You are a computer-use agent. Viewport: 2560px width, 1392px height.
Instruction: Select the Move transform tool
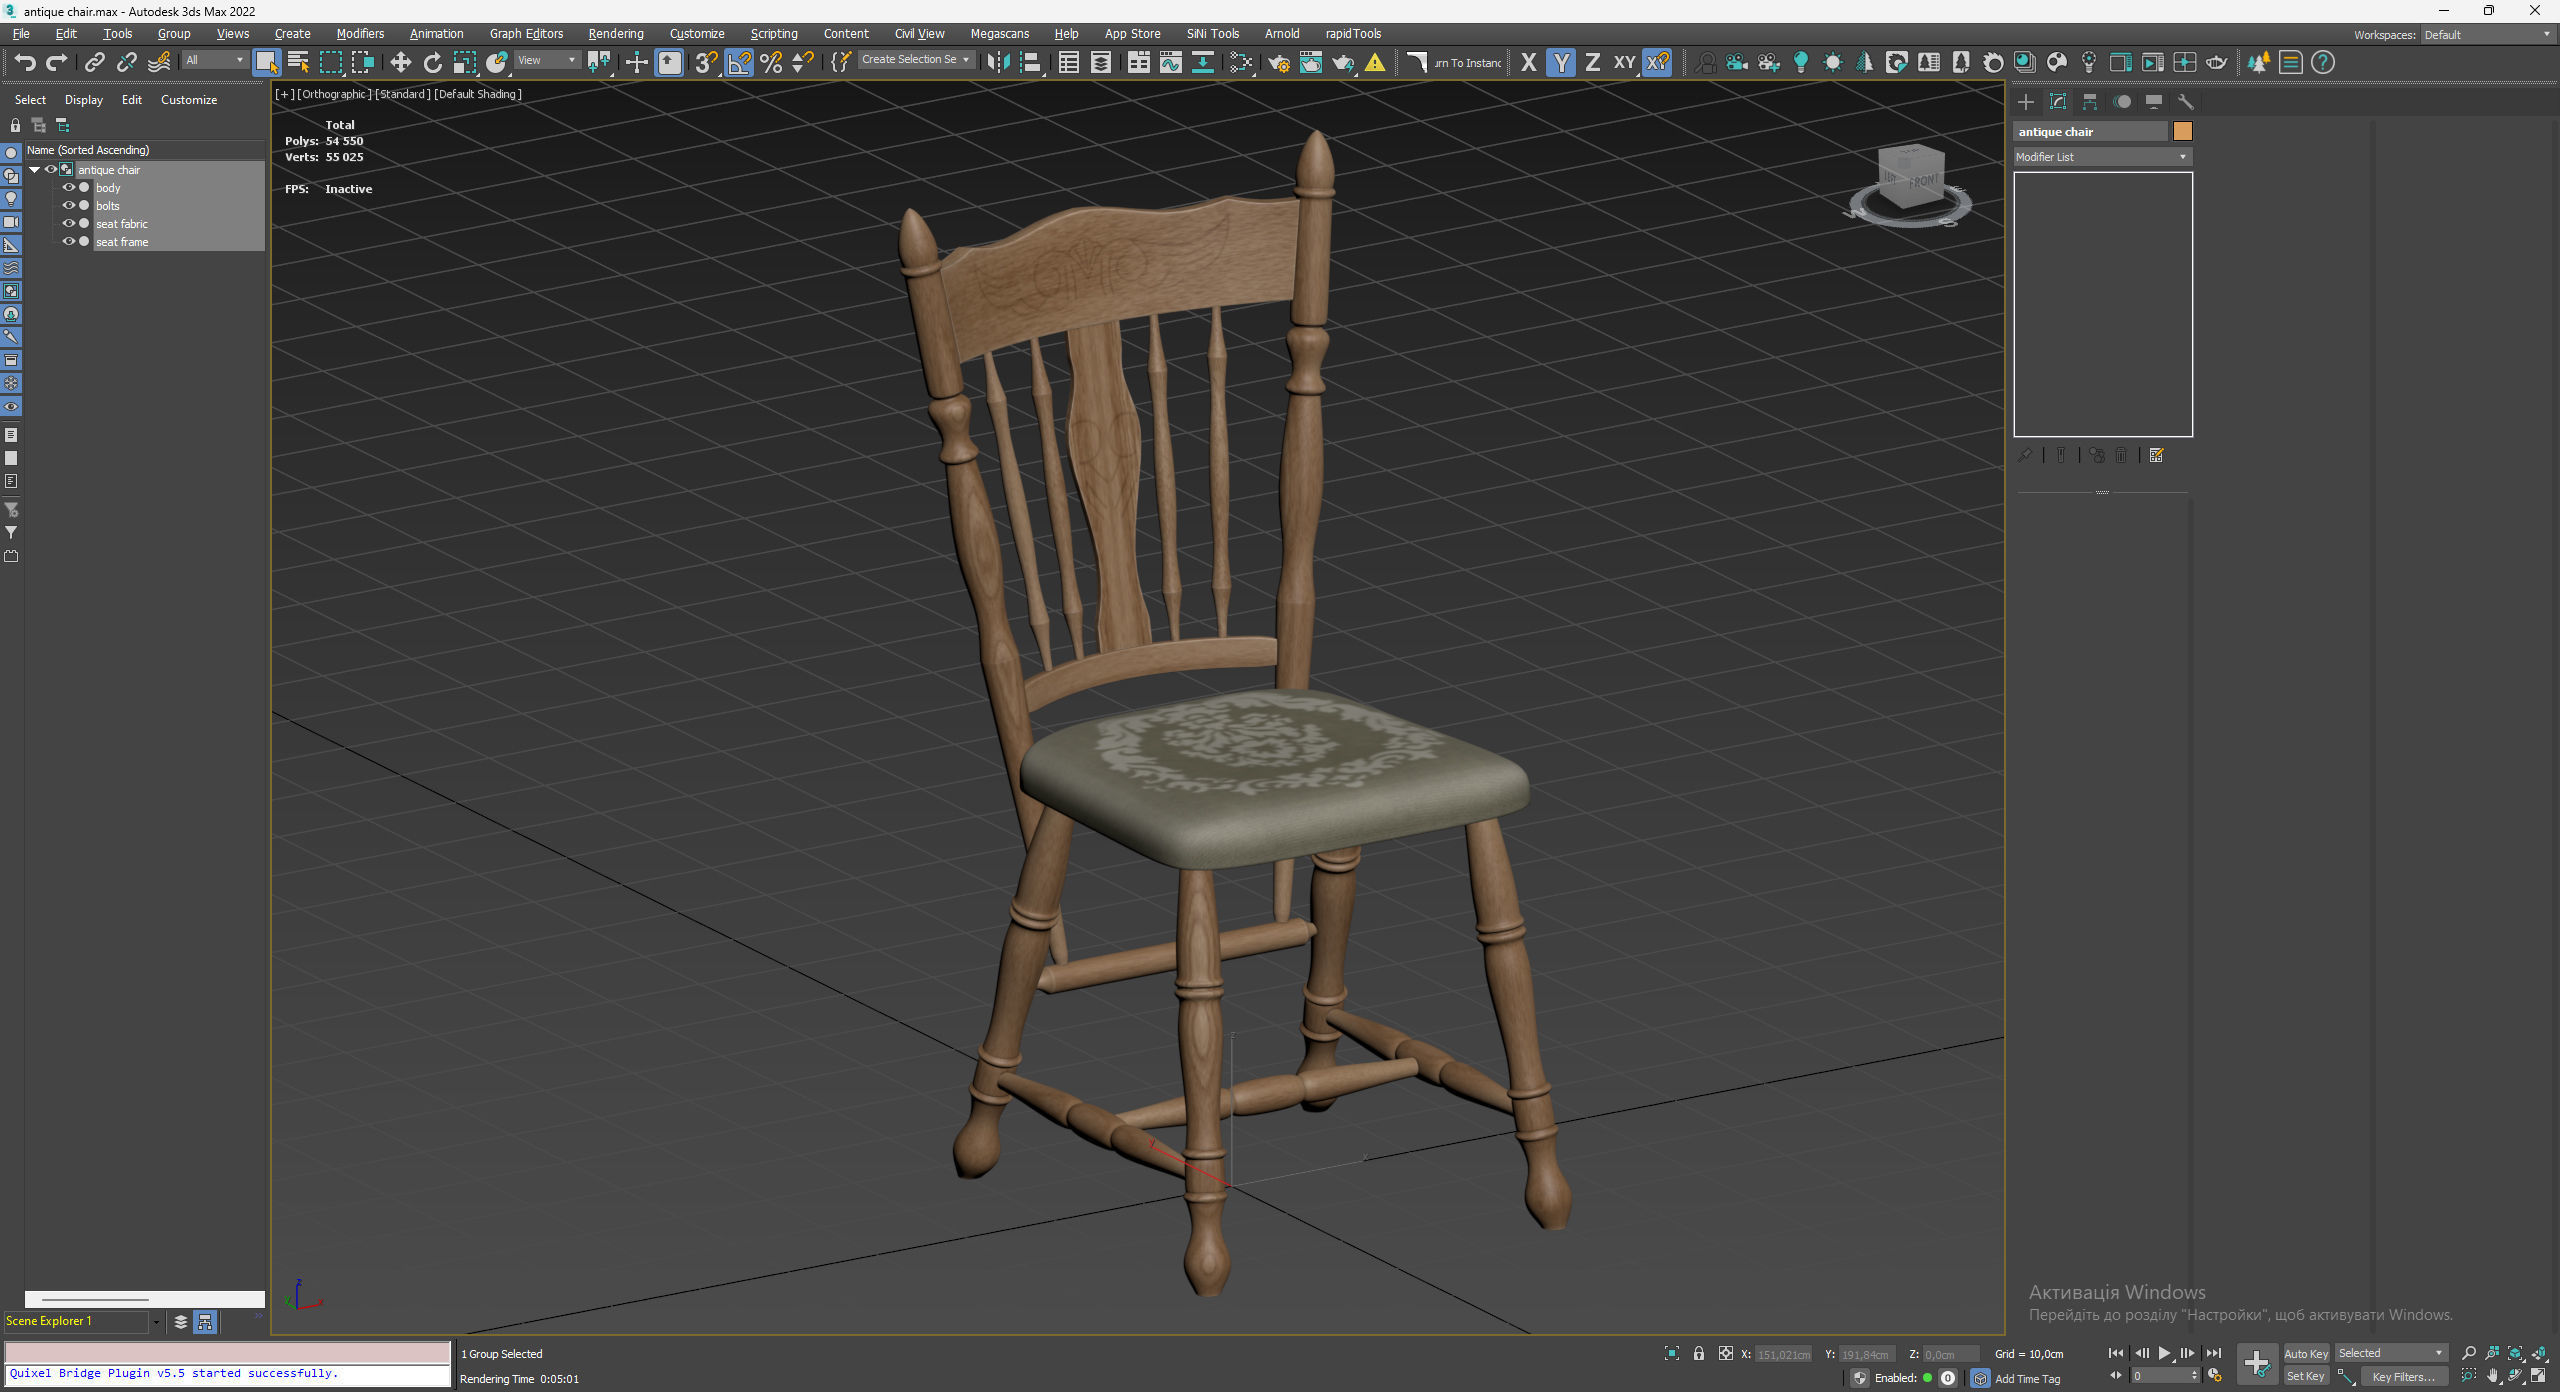coord(400,63)
